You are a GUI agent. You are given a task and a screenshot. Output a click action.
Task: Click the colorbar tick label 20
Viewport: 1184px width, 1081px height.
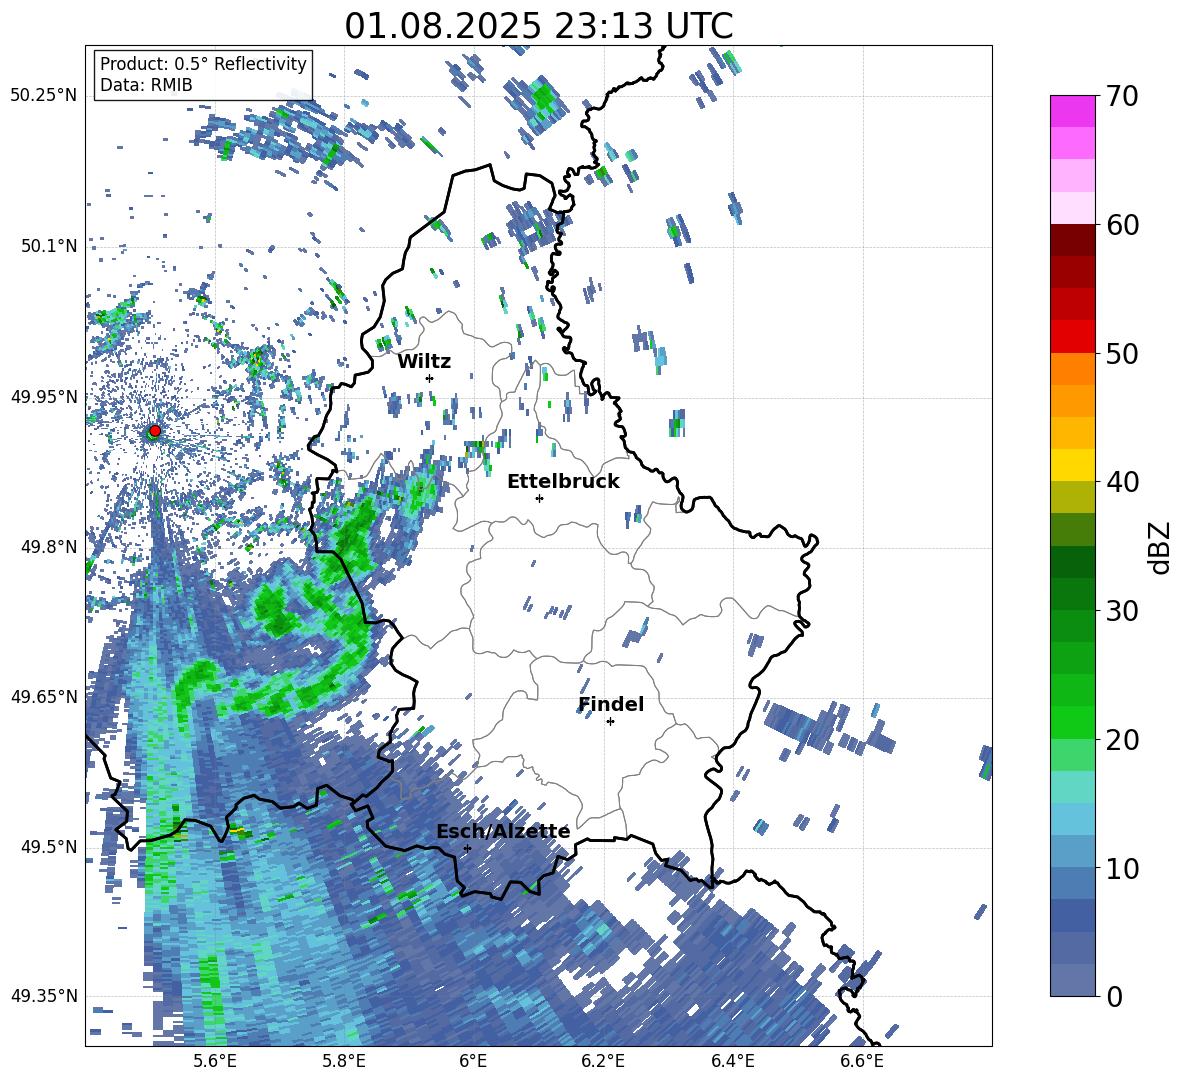click(x=1122, y=741)
